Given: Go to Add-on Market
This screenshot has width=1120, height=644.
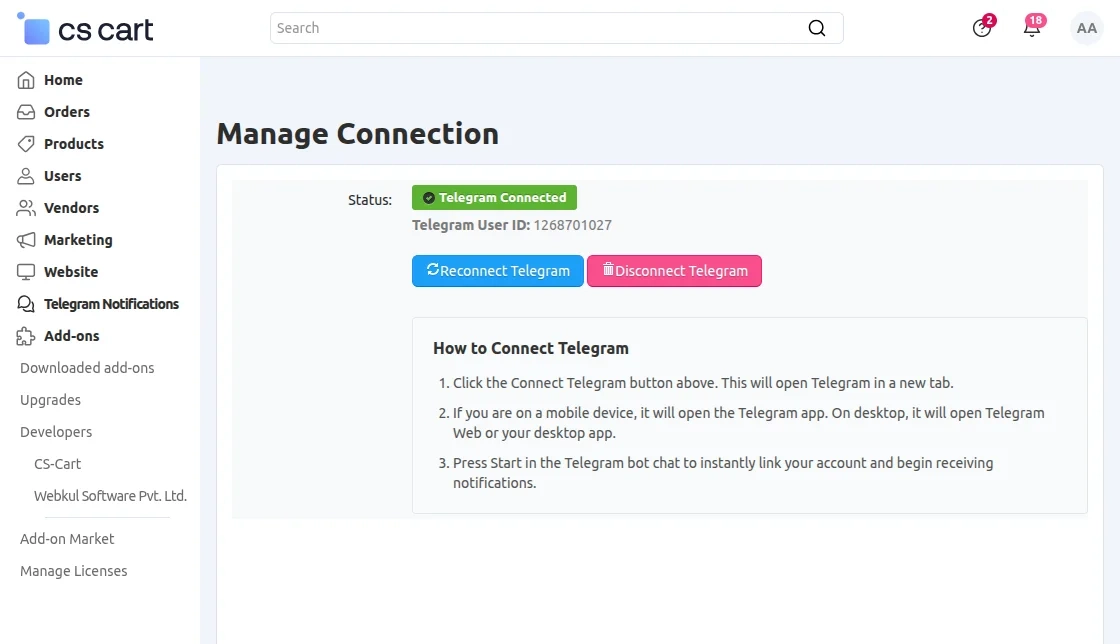Looking at the screenshot, I should (67, 539).
